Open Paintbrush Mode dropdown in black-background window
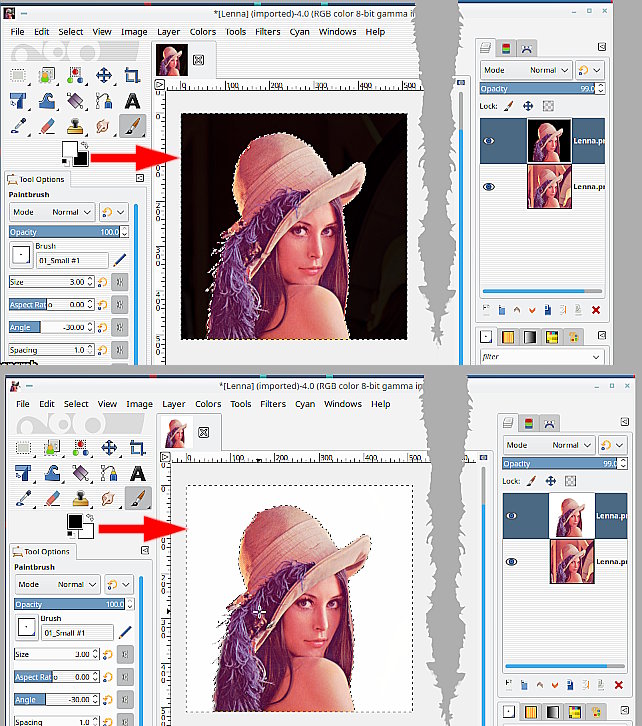Screen dimensions: 642x726 (52, 212)
